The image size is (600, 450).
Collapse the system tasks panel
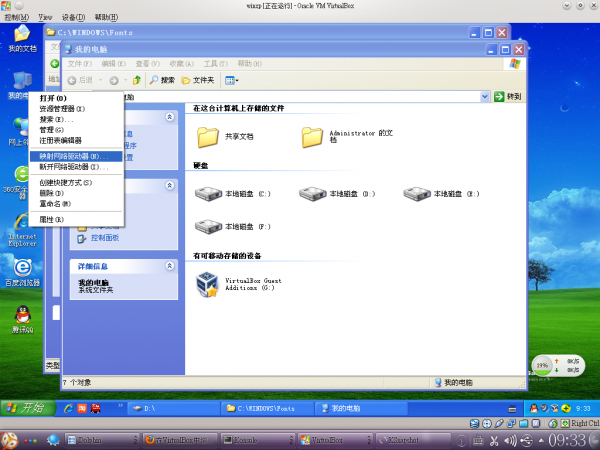170,117
